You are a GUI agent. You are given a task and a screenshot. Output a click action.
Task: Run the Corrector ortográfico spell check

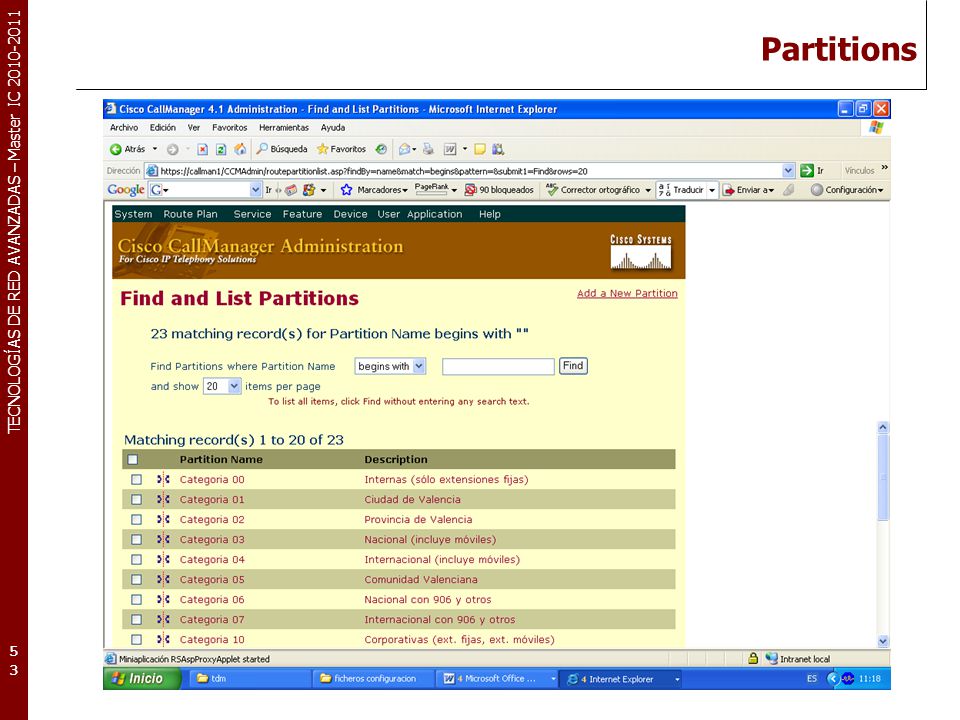click(593, 190)
